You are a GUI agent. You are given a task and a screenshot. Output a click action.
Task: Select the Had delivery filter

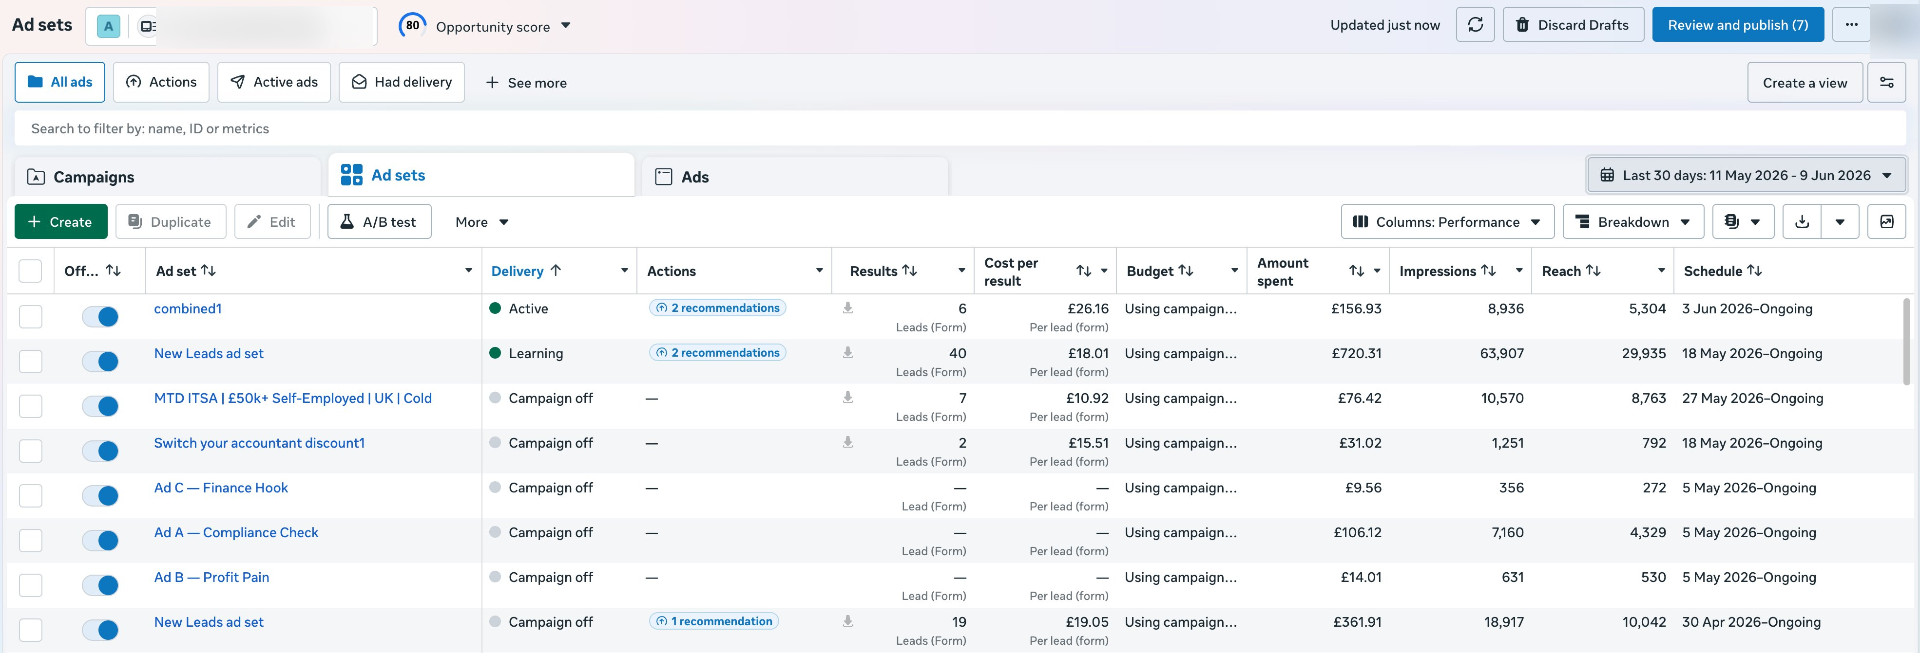pyautogui.click(x=402, y=82)
